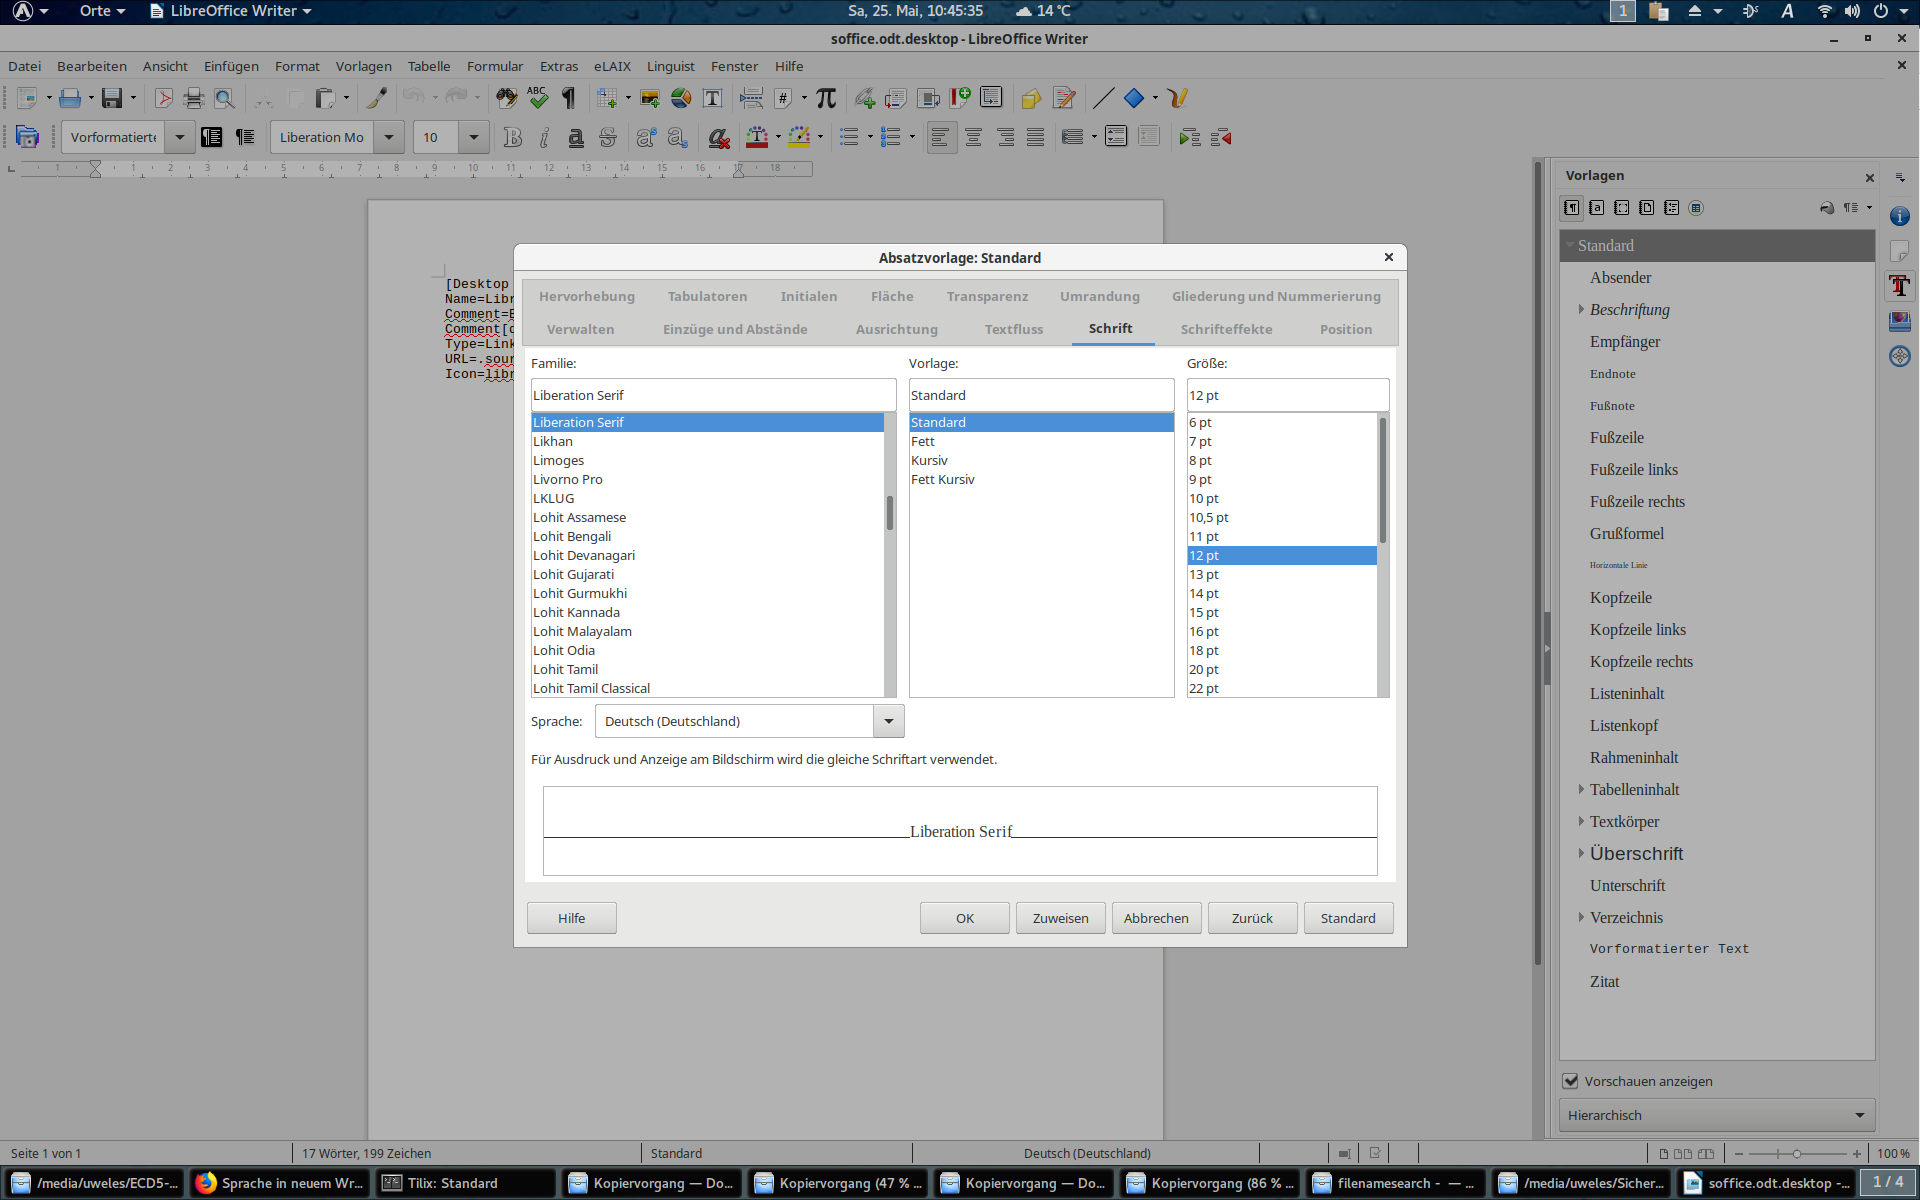
Task: Switch to Einzüge und Abstände tab
Action: (735, 329)
